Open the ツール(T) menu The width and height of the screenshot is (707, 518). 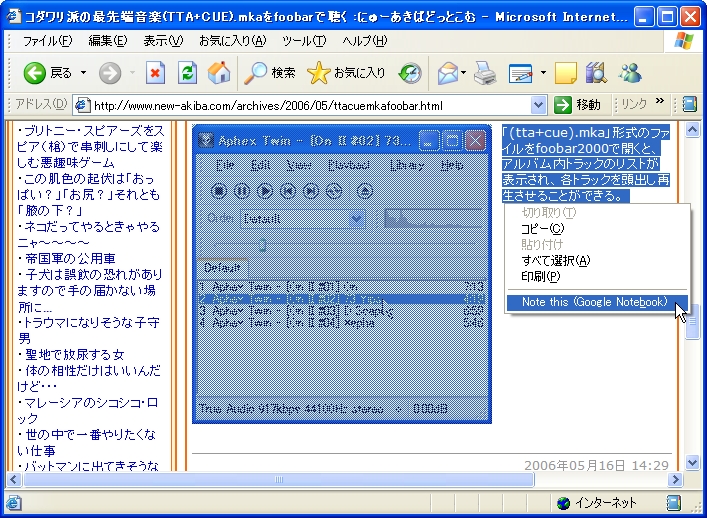point(304,41)
